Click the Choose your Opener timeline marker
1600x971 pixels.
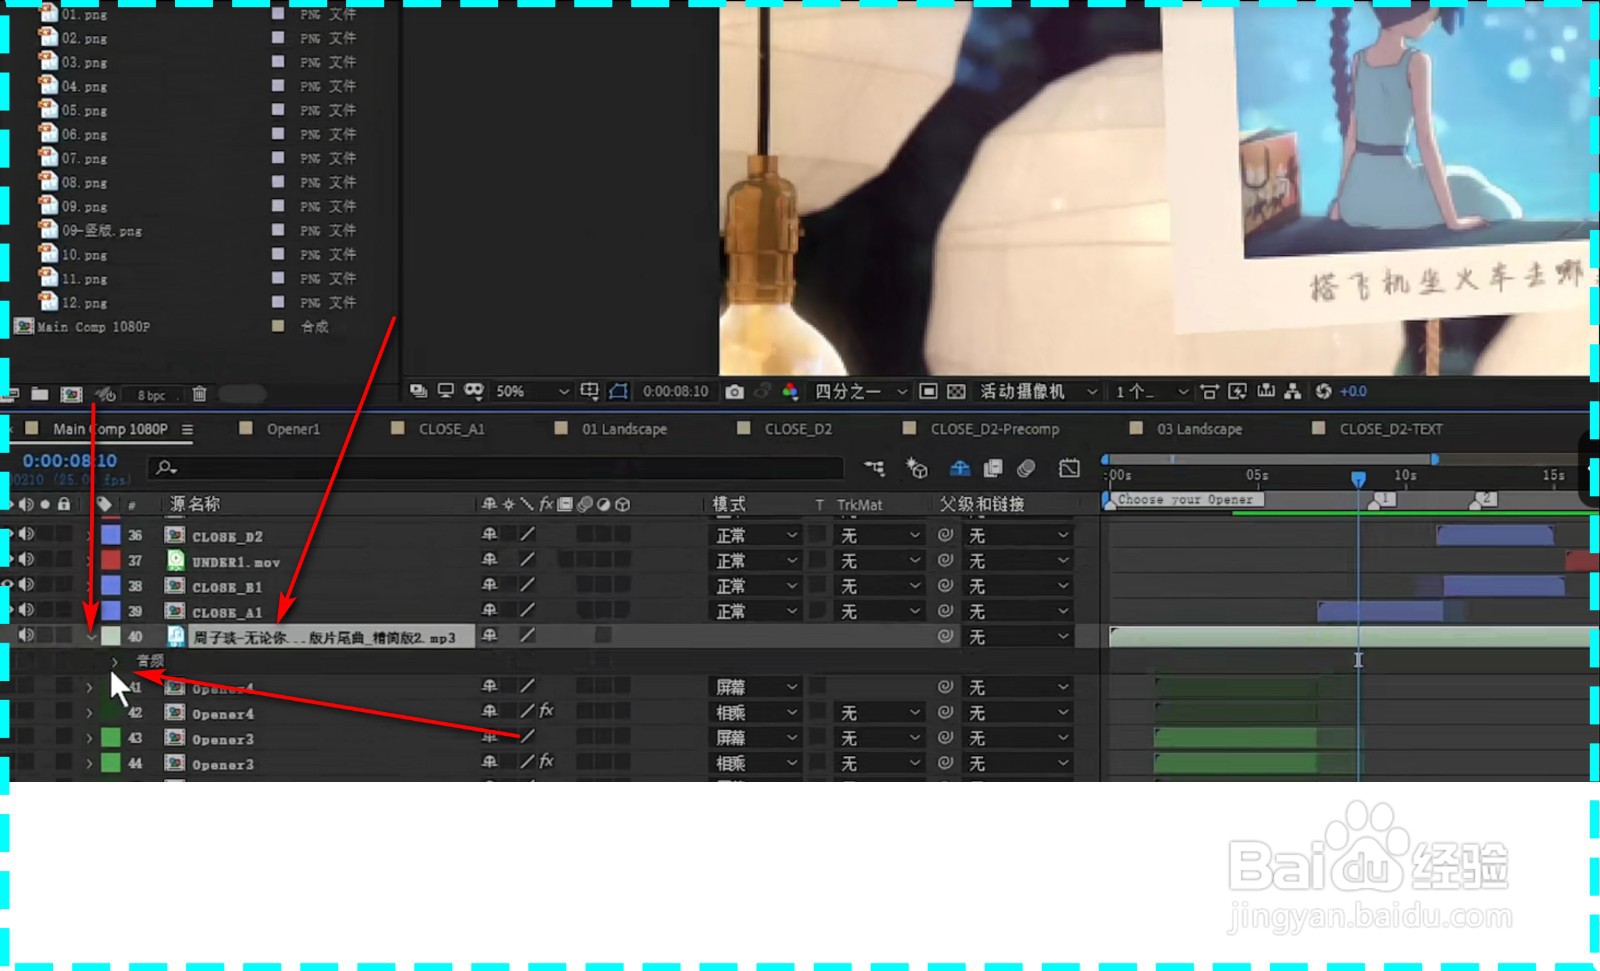click(x=1185, y=499)
